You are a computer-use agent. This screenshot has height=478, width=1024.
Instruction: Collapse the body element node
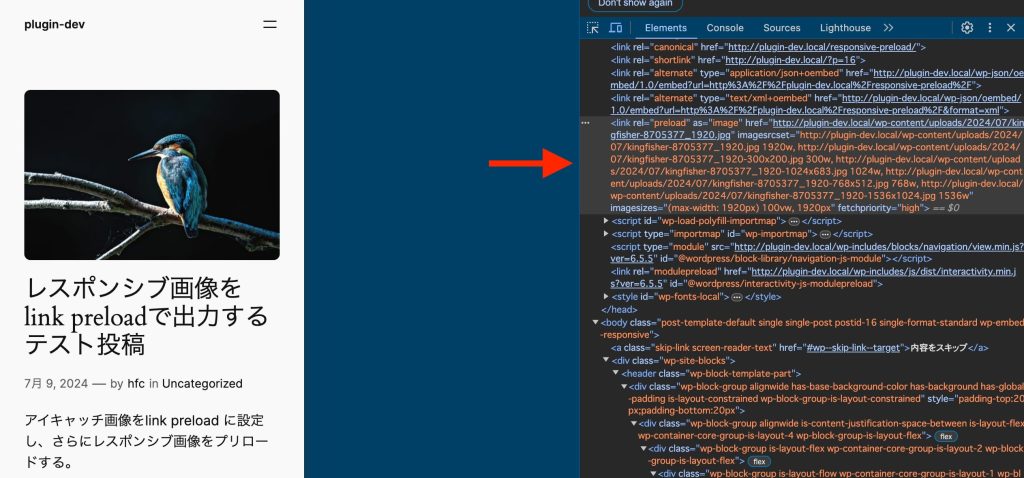(x=595, y=323)
